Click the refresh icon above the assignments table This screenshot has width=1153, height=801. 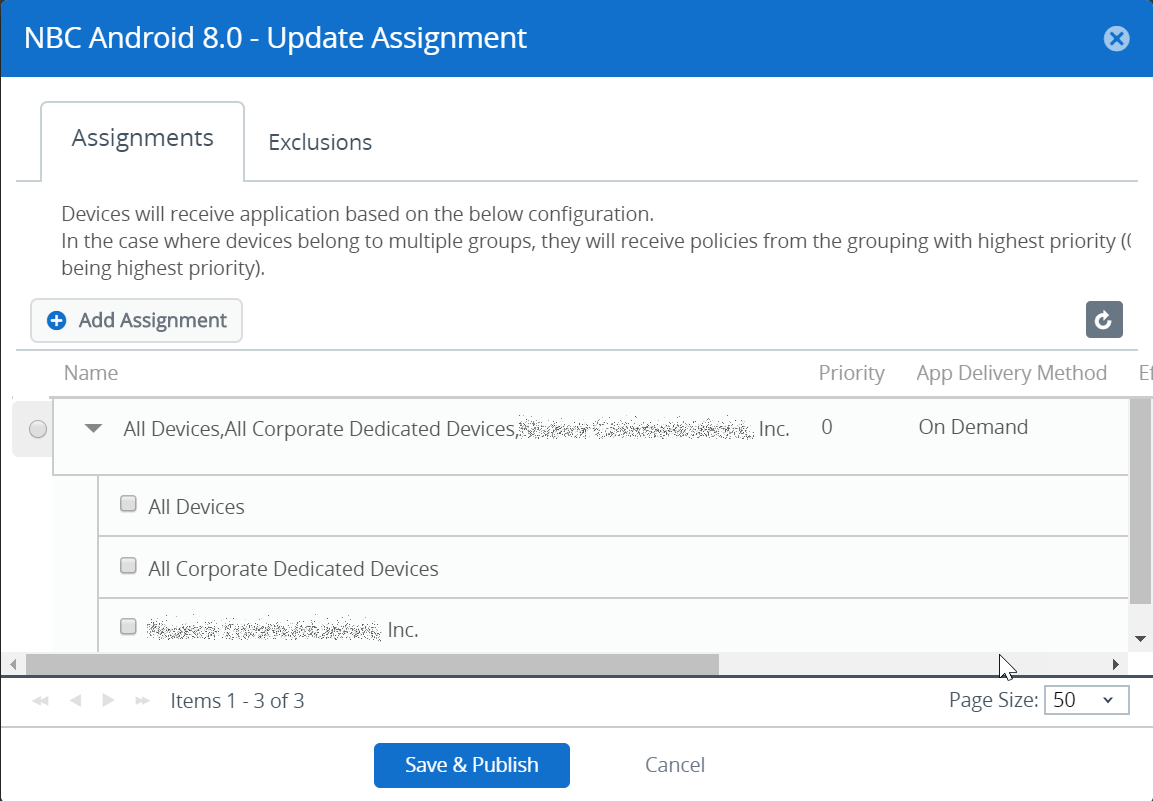point(1104,320)
